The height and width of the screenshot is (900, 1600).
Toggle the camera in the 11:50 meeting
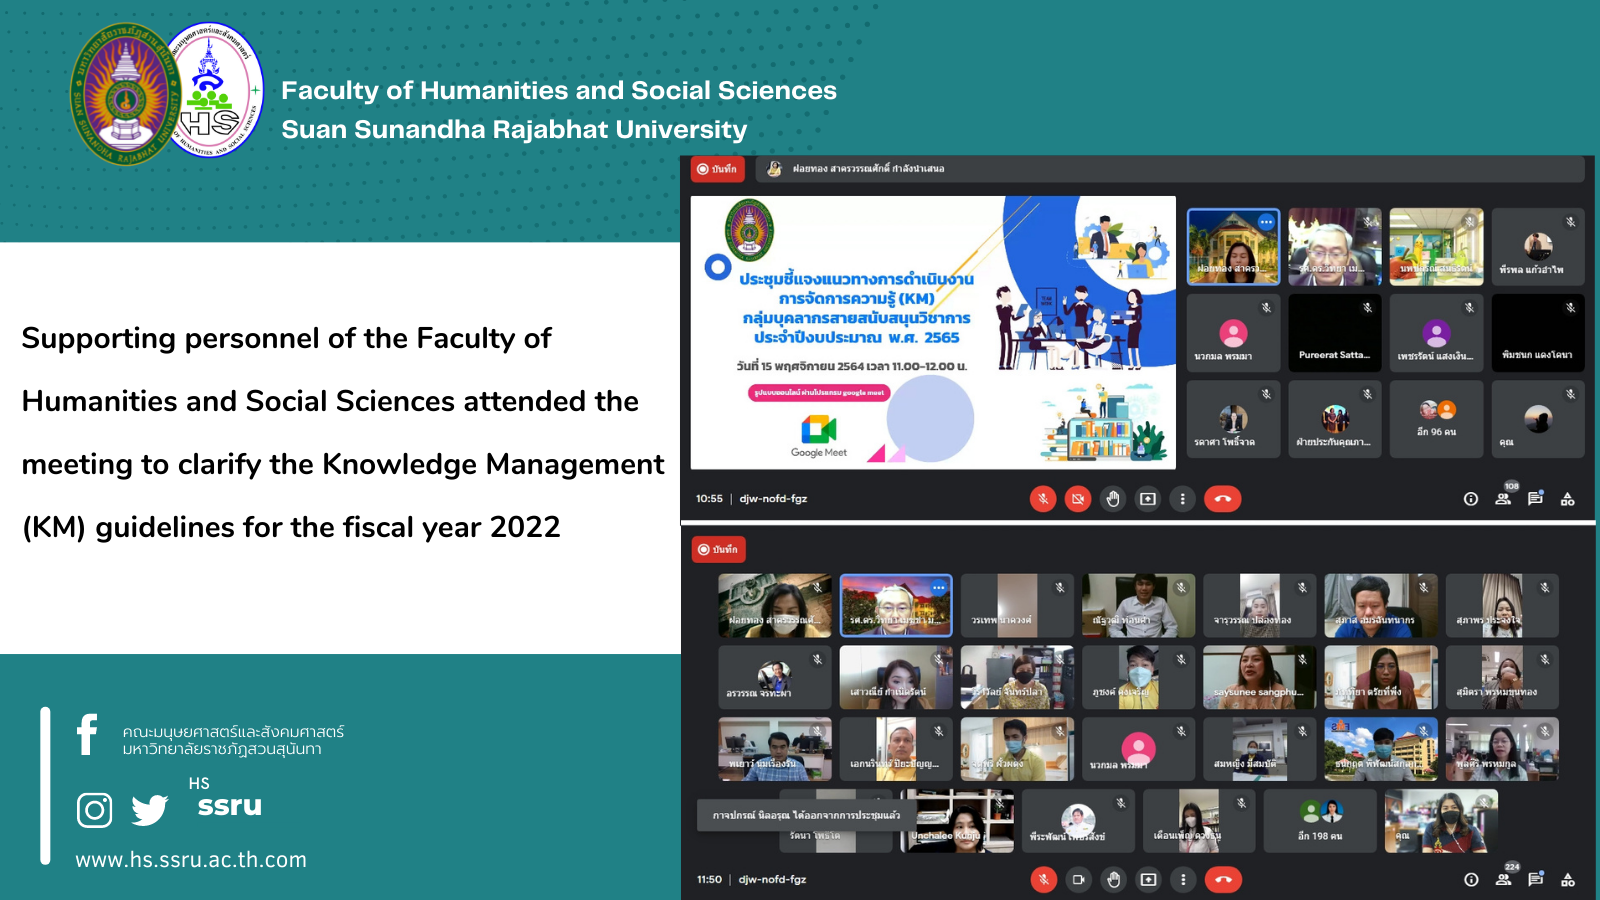1078,880
